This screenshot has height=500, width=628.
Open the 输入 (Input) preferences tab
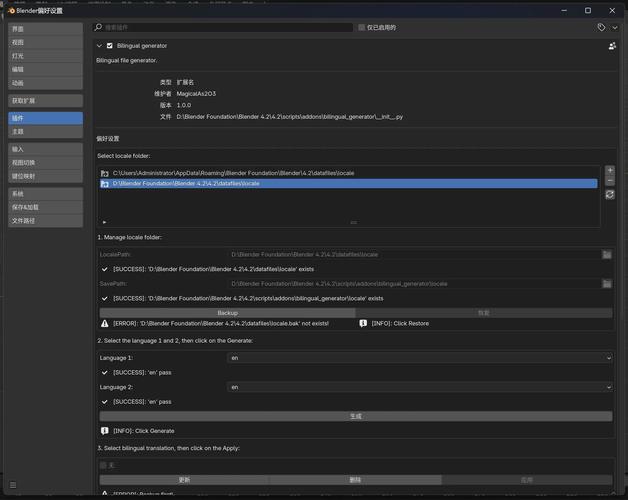[45, 149]
